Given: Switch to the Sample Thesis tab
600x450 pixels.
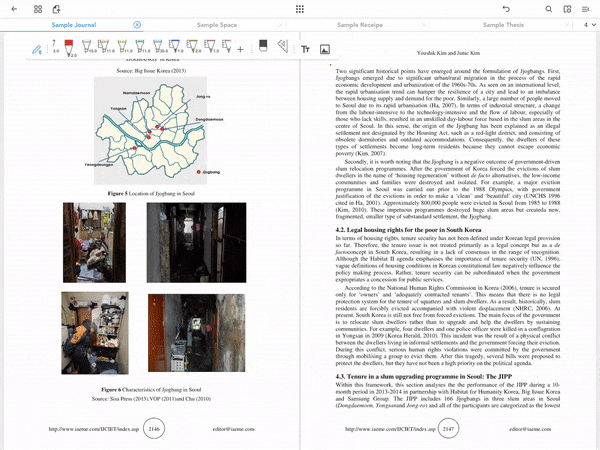Looking at the screenshot, I should 503,25.
